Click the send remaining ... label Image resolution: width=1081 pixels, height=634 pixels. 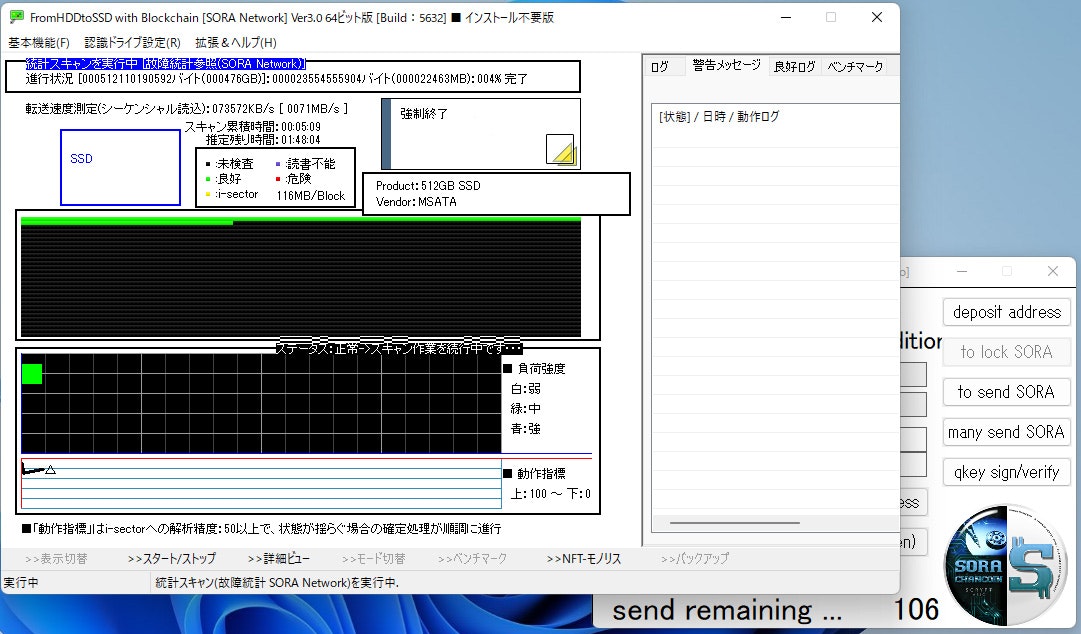727,610
